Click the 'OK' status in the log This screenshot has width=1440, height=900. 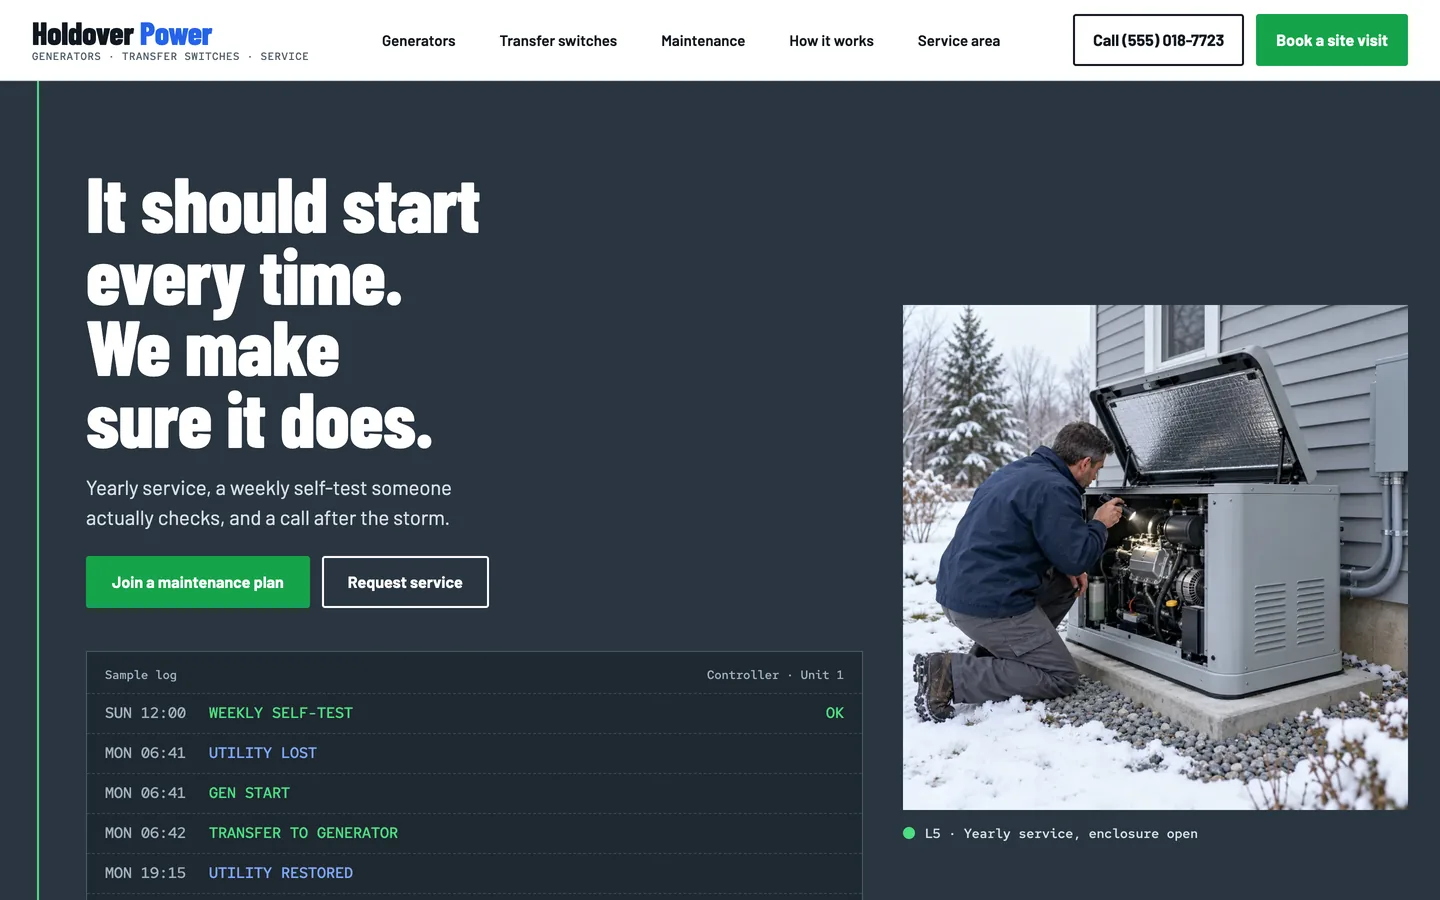click(834, 713)
